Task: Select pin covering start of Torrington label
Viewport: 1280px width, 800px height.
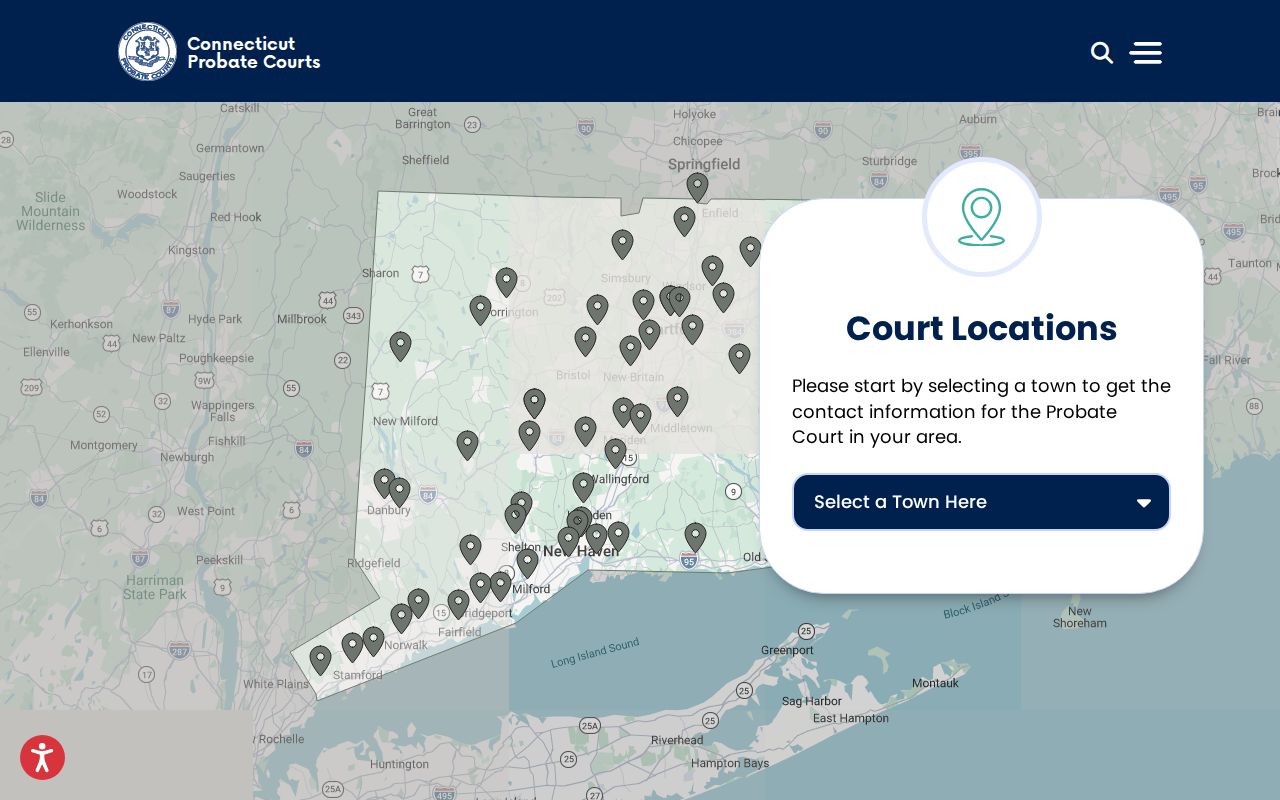Action: 480,310
